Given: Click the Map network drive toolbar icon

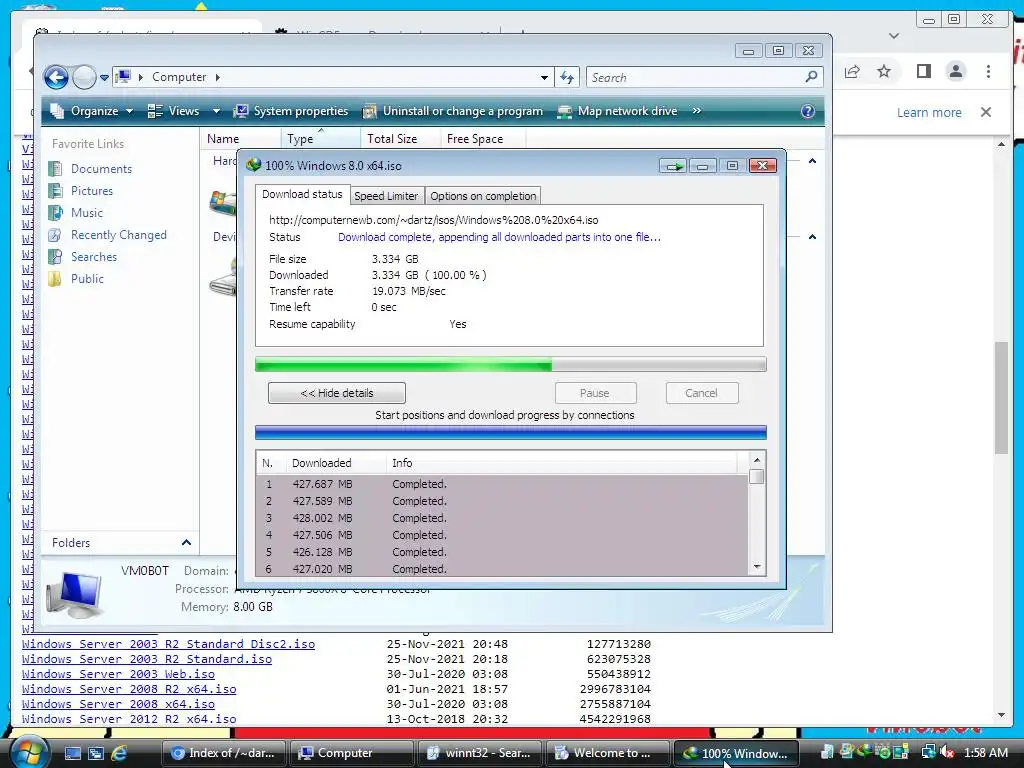Looking at the screenshot, I should pyautogui.click(x=564, y=111).
